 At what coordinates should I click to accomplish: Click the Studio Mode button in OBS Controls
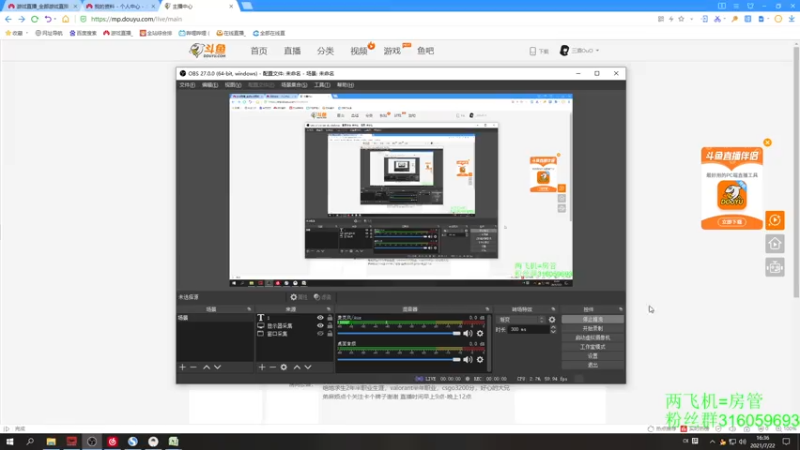point(592,347)
